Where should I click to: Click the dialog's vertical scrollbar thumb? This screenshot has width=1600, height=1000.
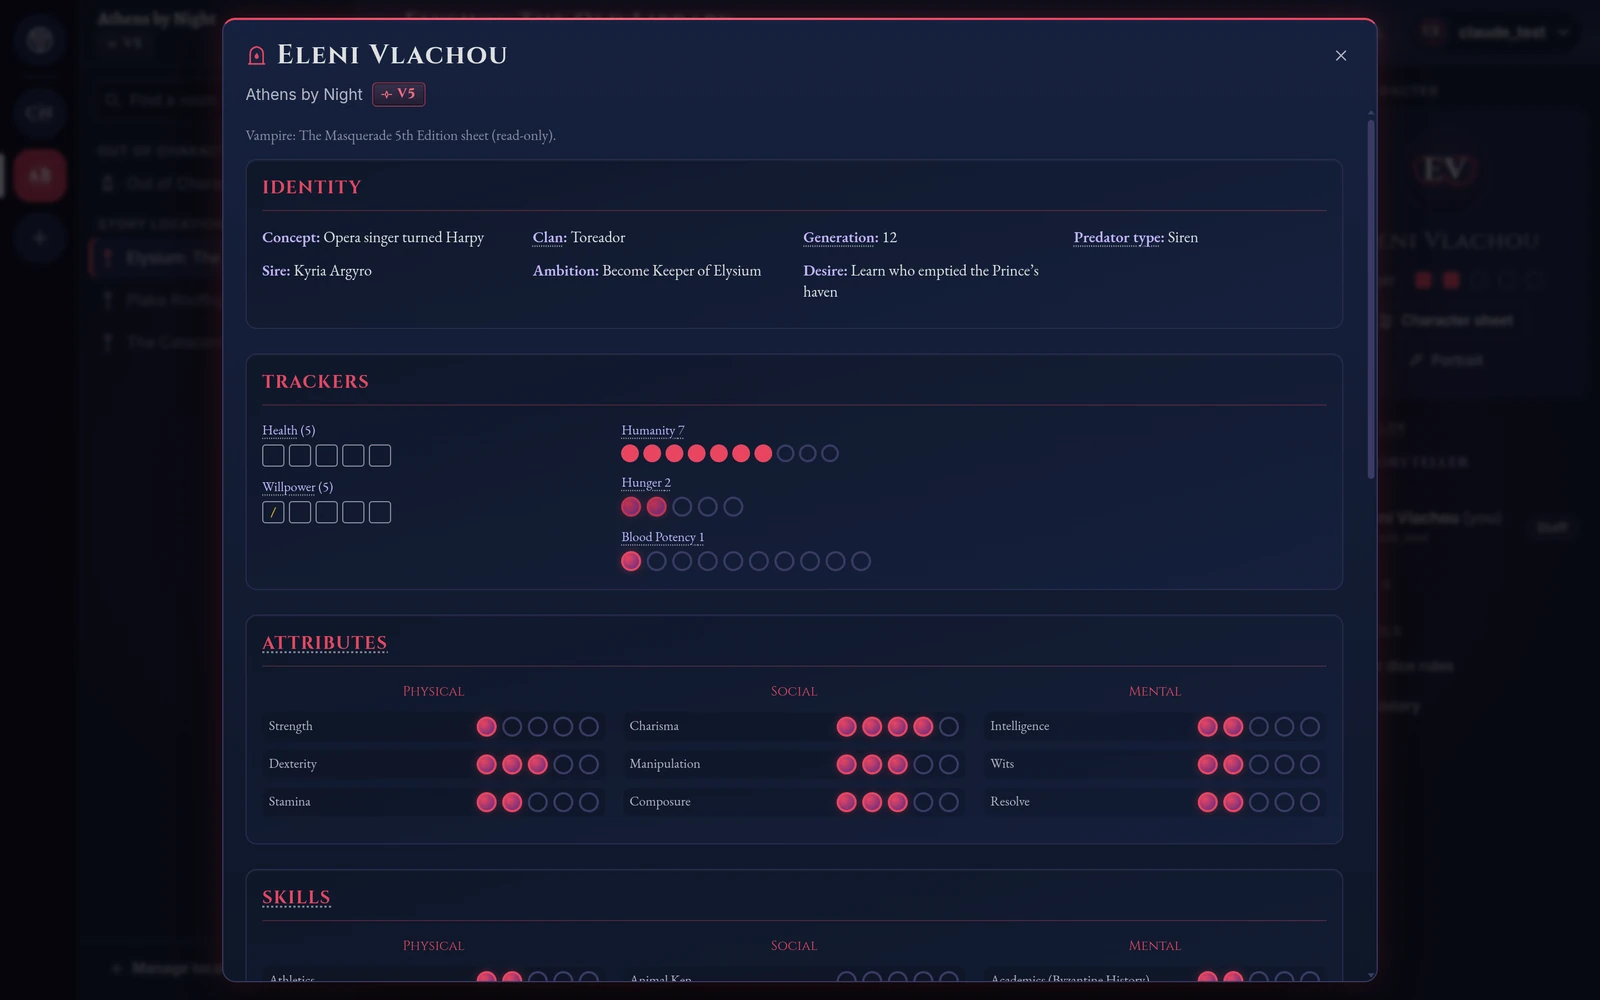pos(1371,299)
